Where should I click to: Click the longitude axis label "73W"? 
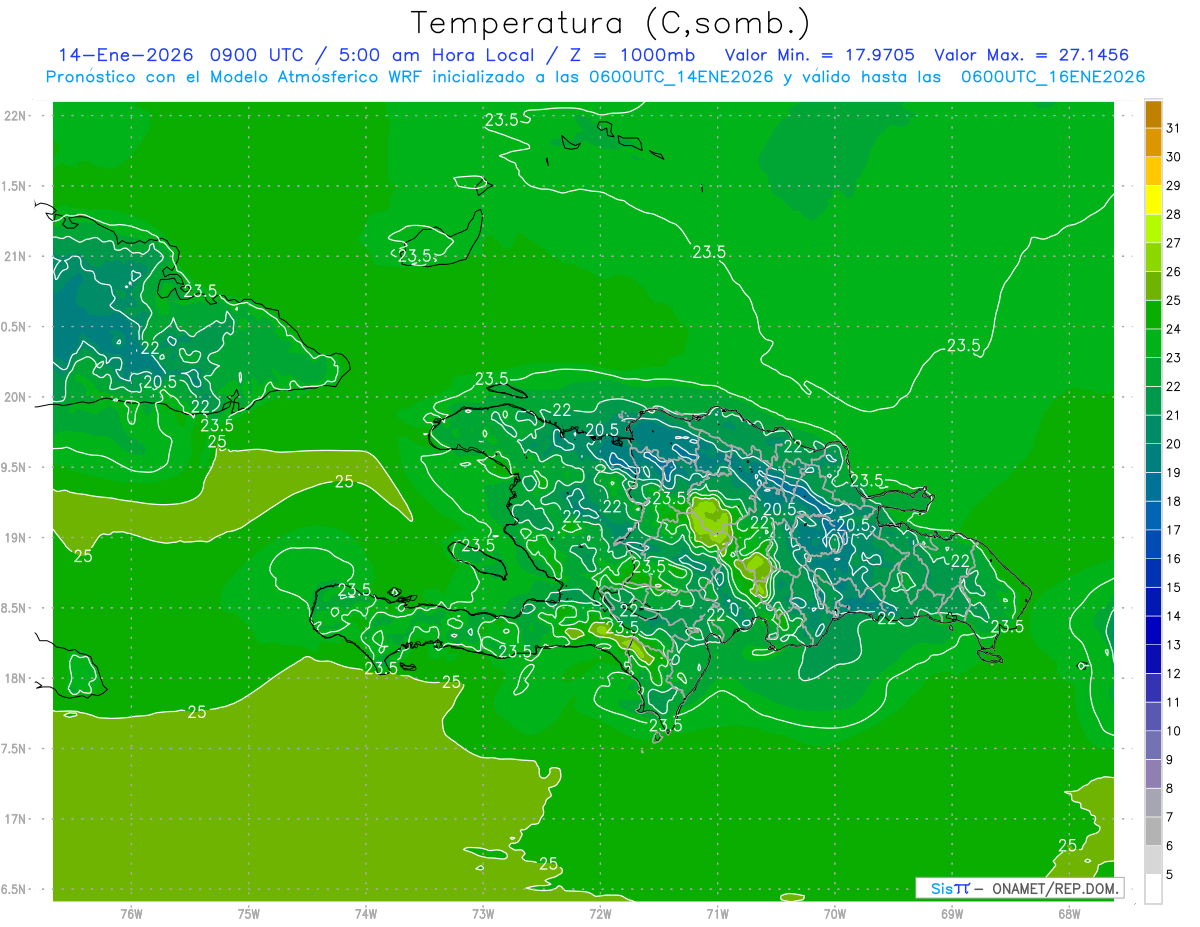pos(483,915)
